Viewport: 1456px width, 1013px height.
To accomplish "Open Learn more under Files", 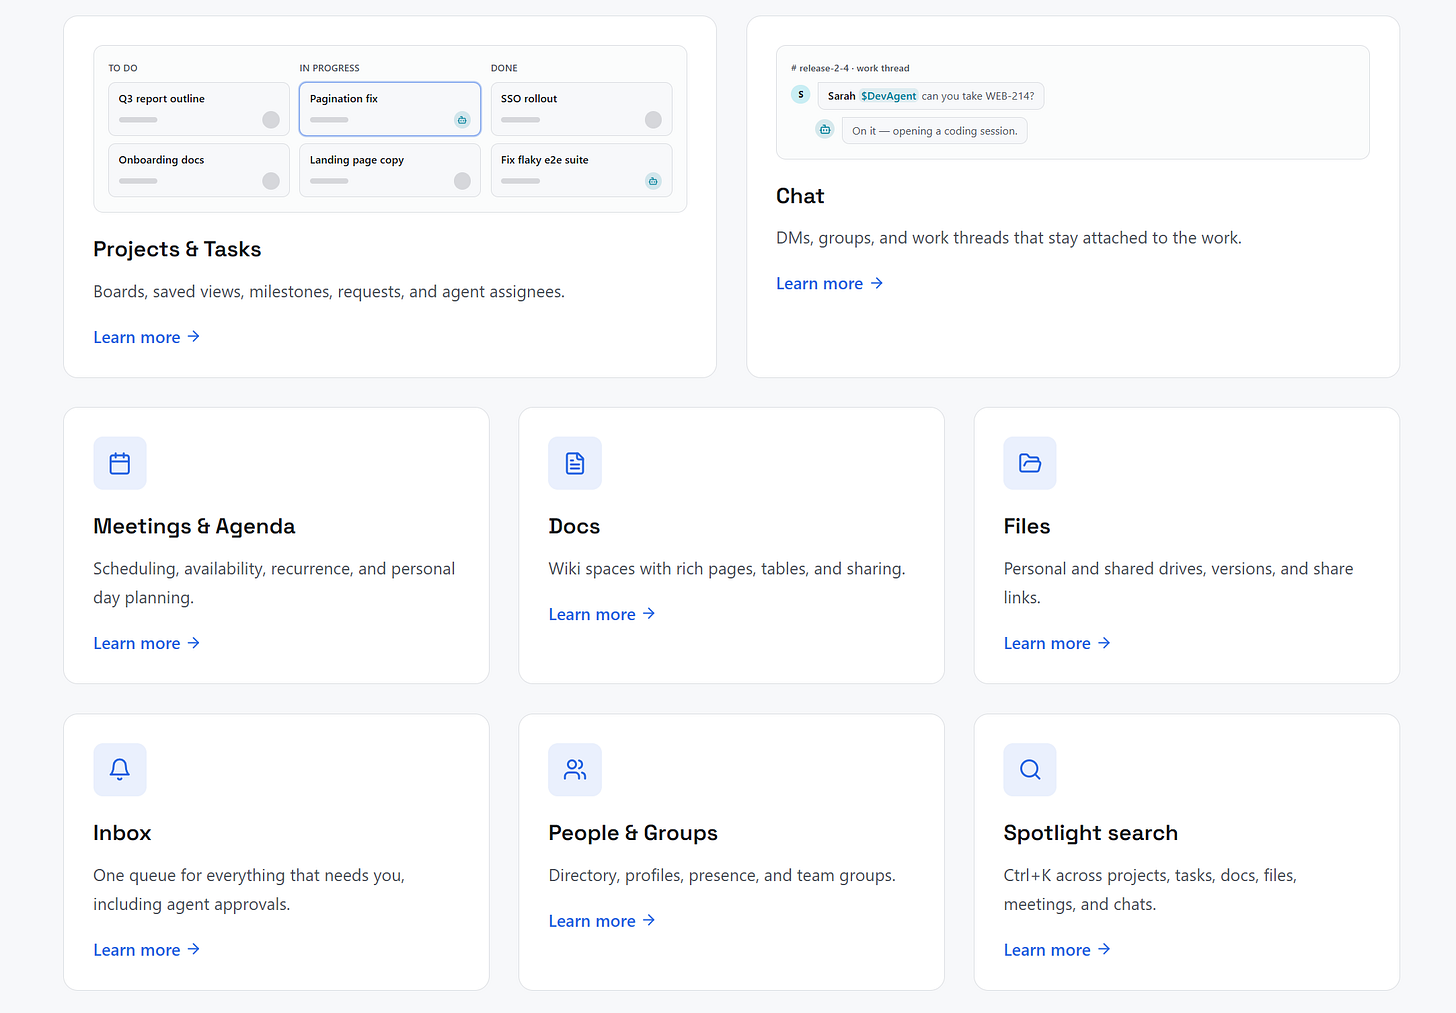I will (x=1057, y=643).
